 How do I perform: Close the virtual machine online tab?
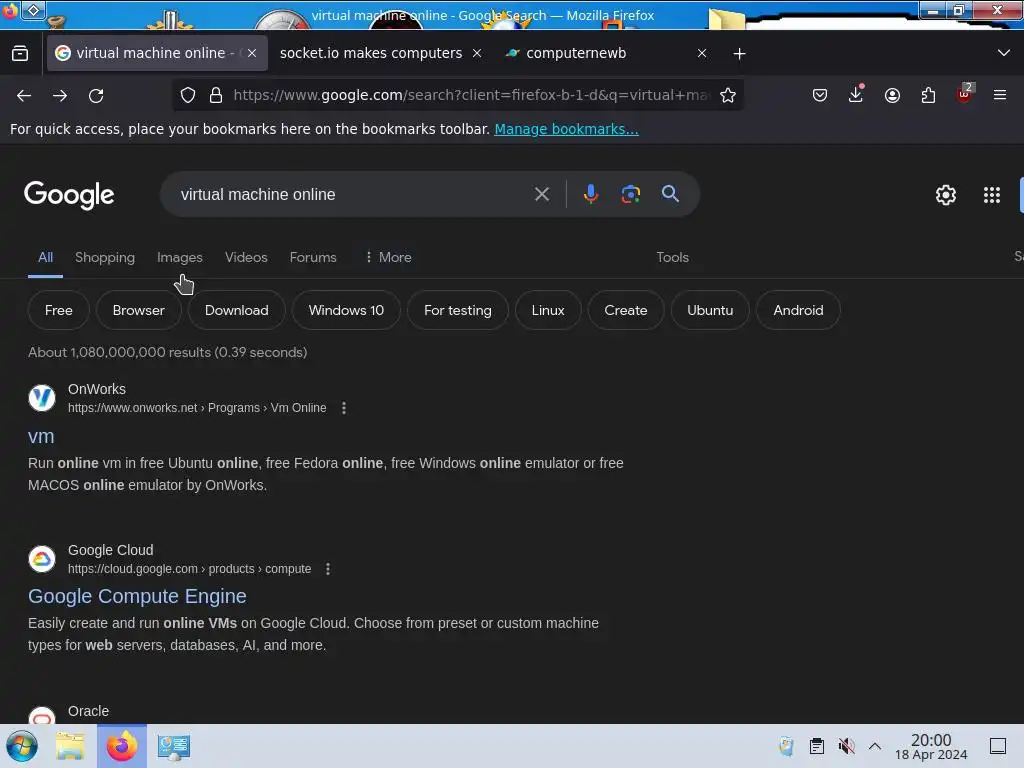click(252, 54)
